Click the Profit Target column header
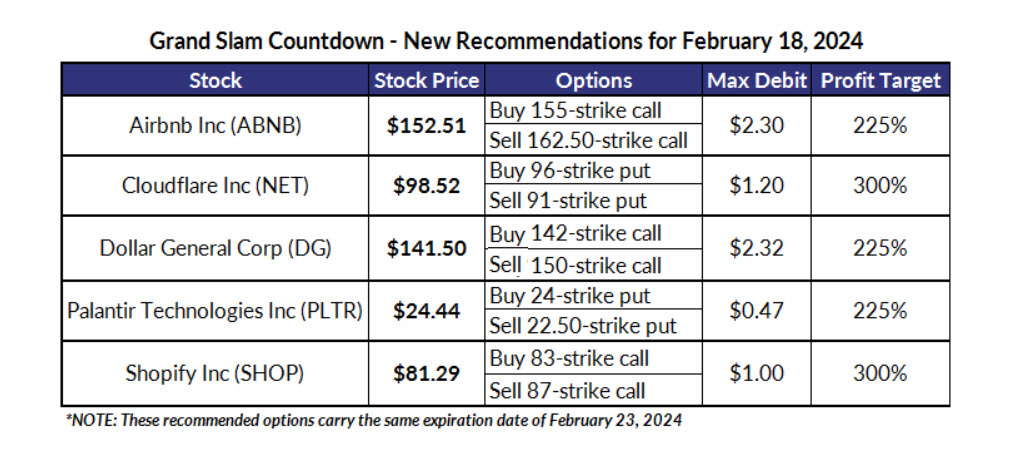This screenshot has width=1028, height=460. (x=880, y=80)
